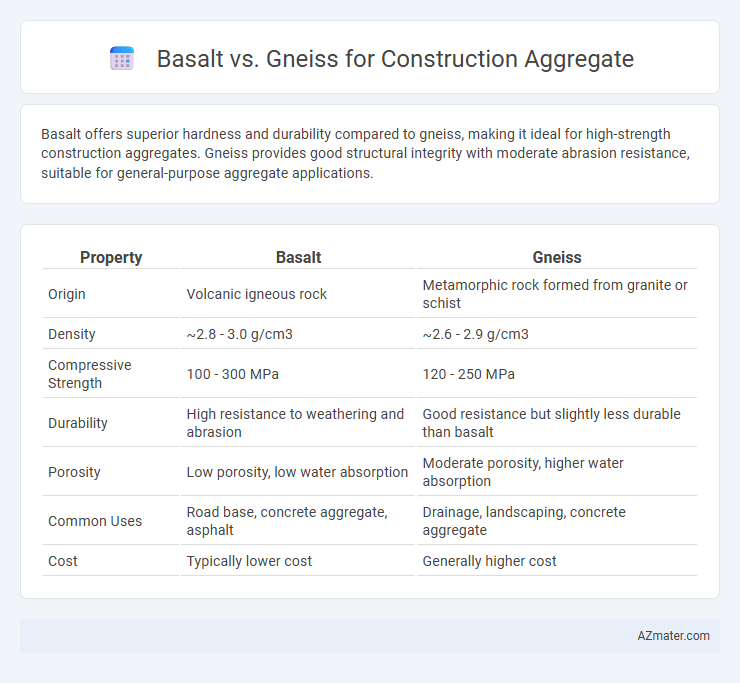Select the 'Property' column header
This screenshot has height=683, width=740.
click(x=111, y=257)
